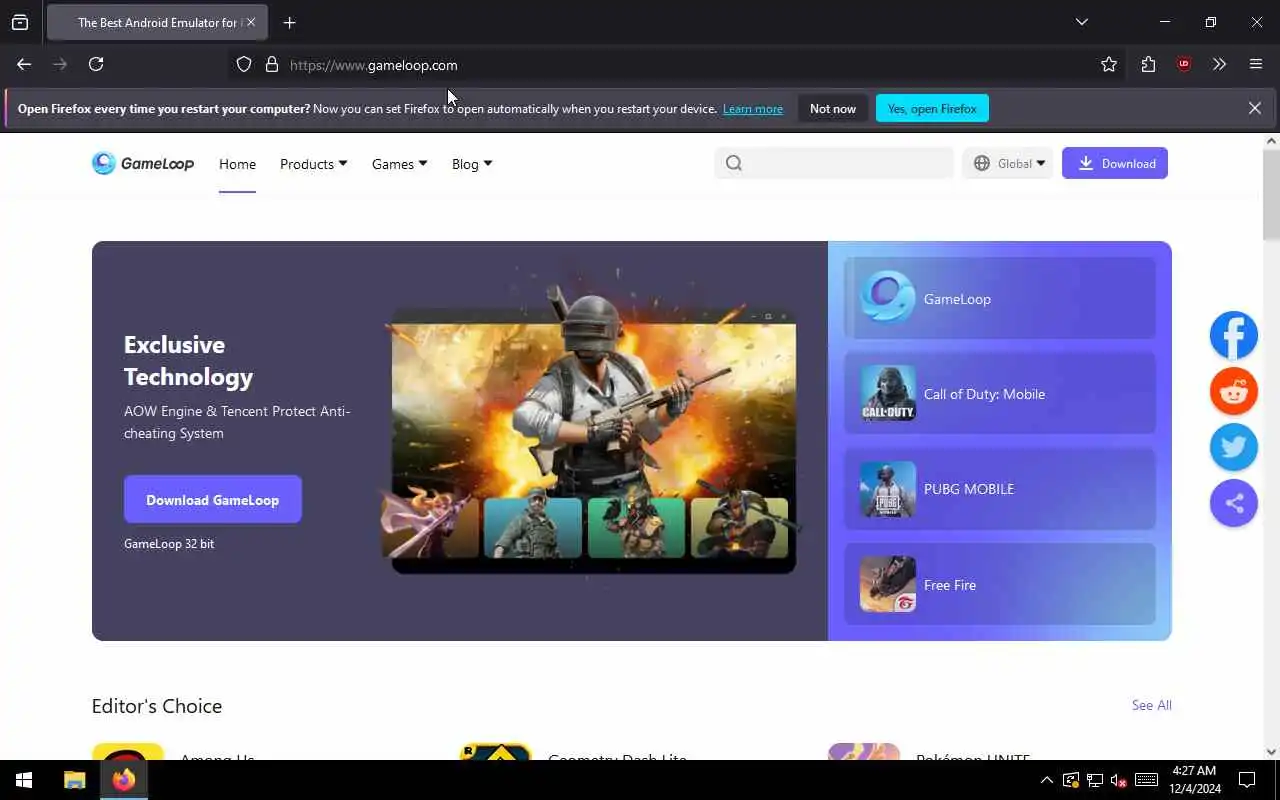Screen dimensions: 1280x800
Task: Open Windows notification center
Action: pyautogui.click(x=1247, y=780)
